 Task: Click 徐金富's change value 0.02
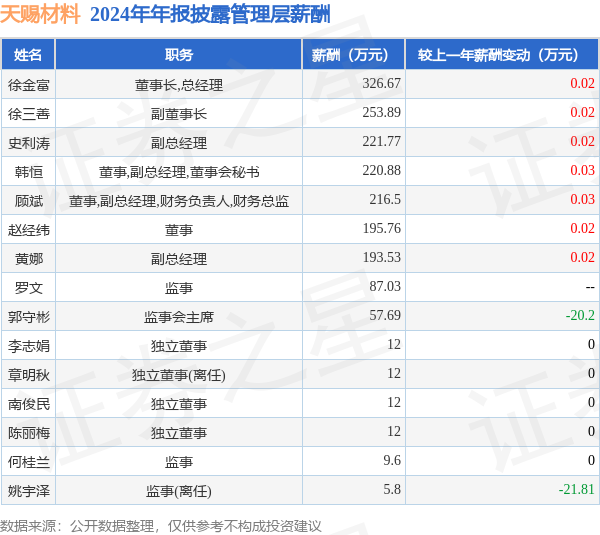click(582, 83)
